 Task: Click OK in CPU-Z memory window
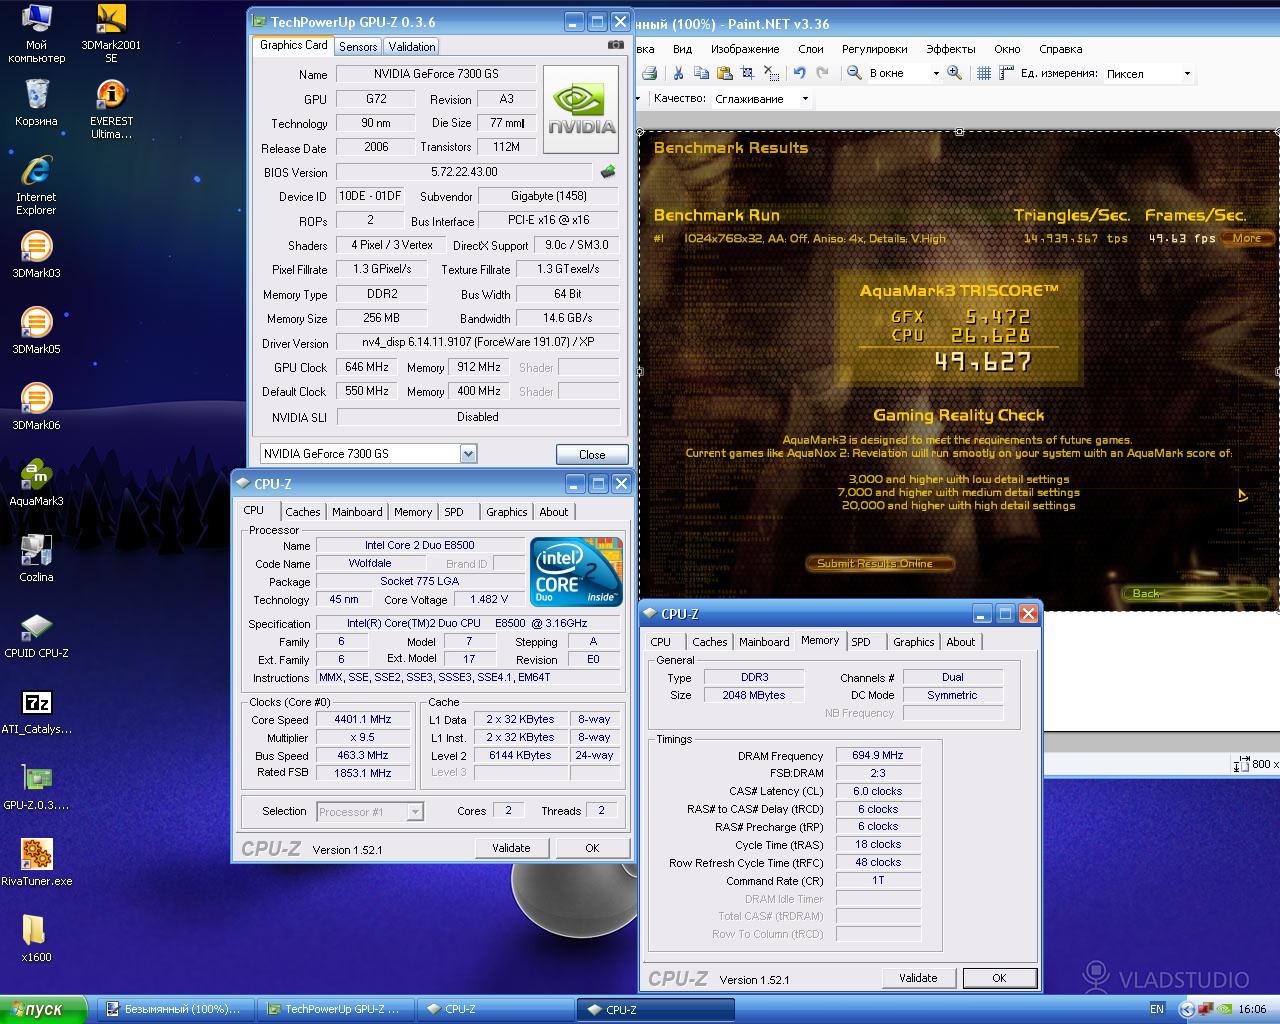tap(999, 978)
